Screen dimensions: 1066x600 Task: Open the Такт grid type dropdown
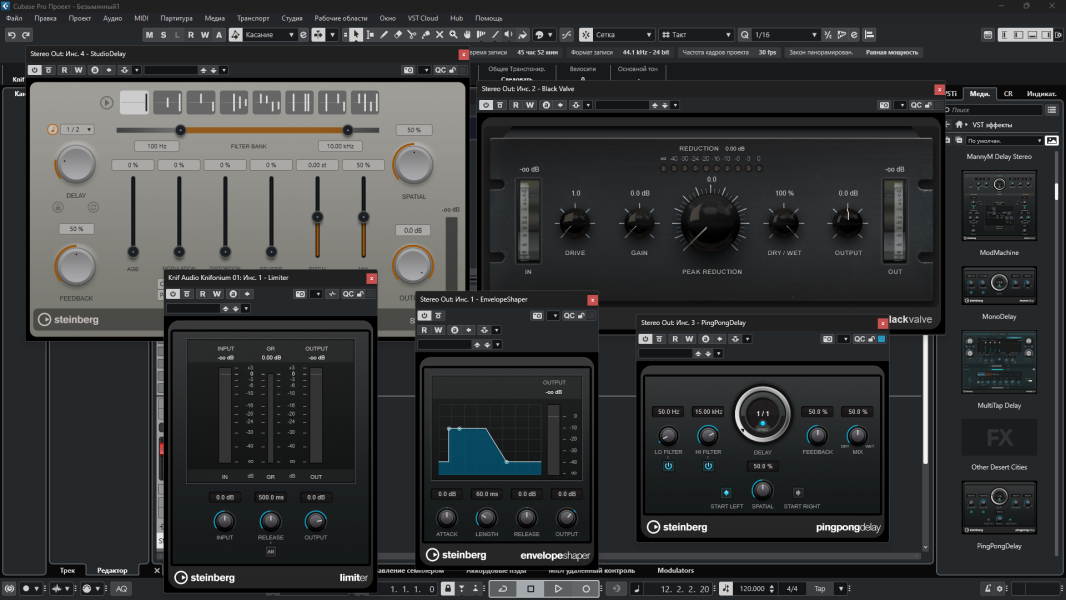[697, 35]
